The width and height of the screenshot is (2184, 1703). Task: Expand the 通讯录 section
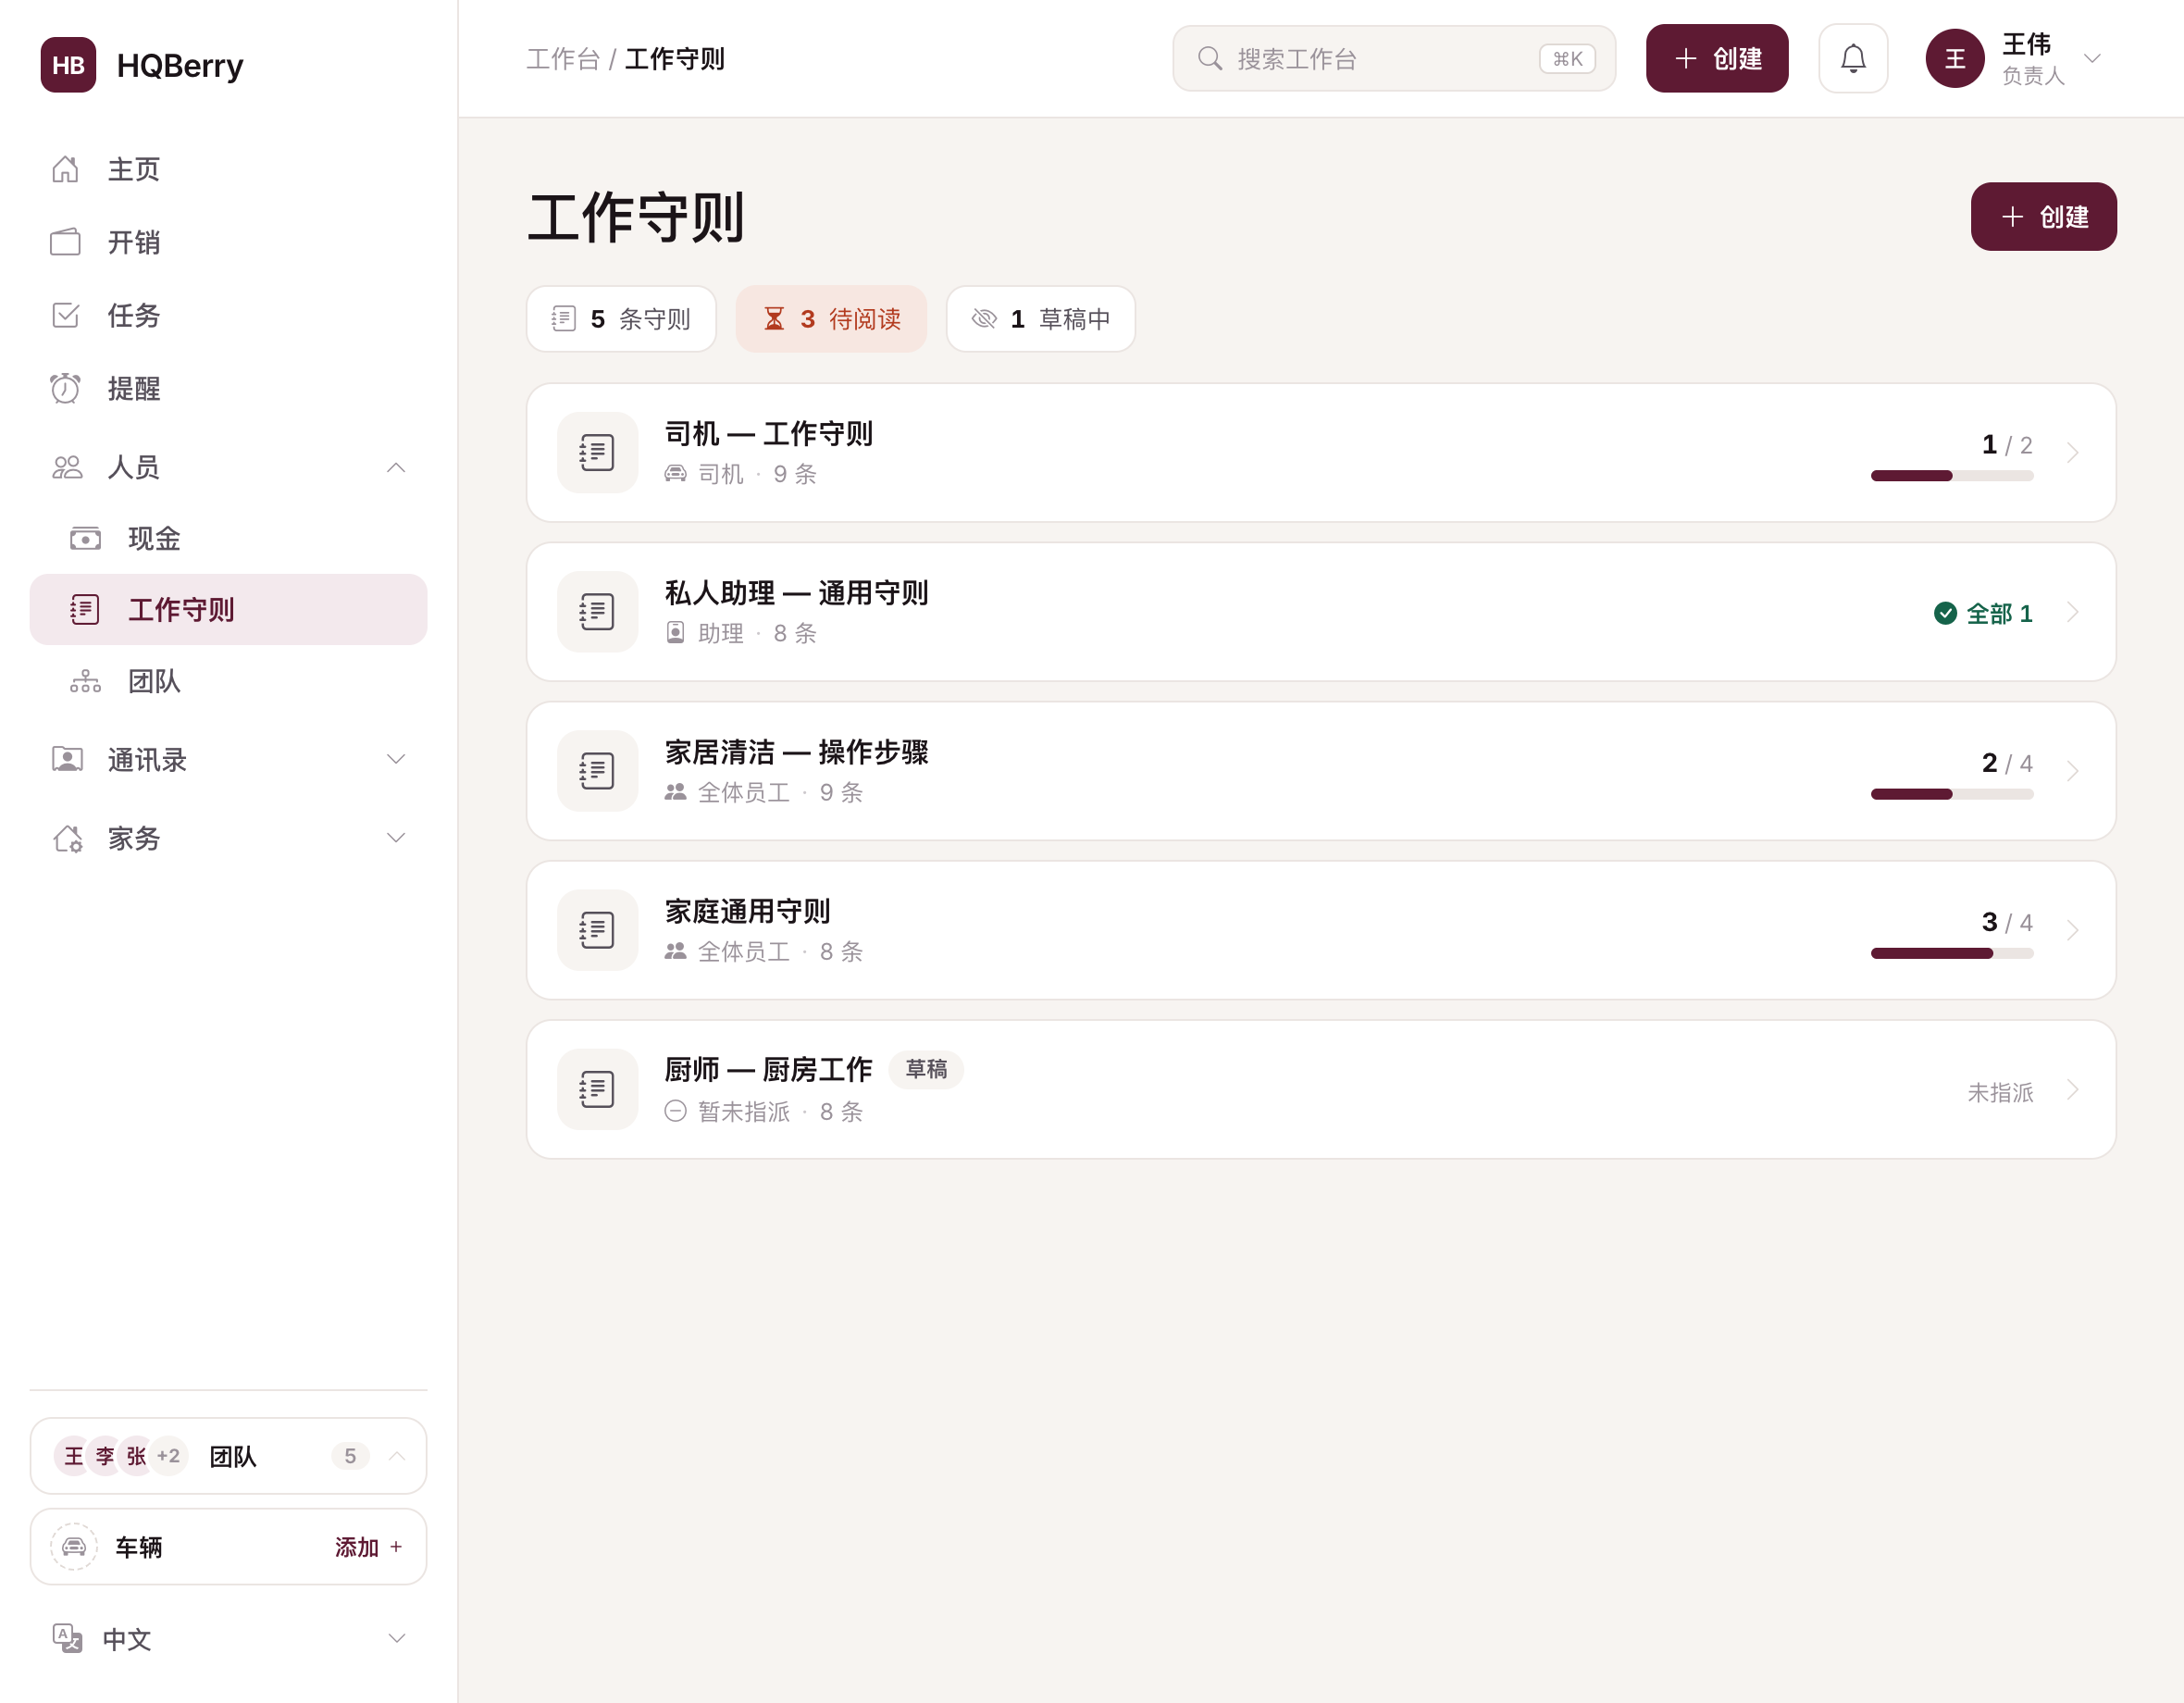(x=396, y=759)
